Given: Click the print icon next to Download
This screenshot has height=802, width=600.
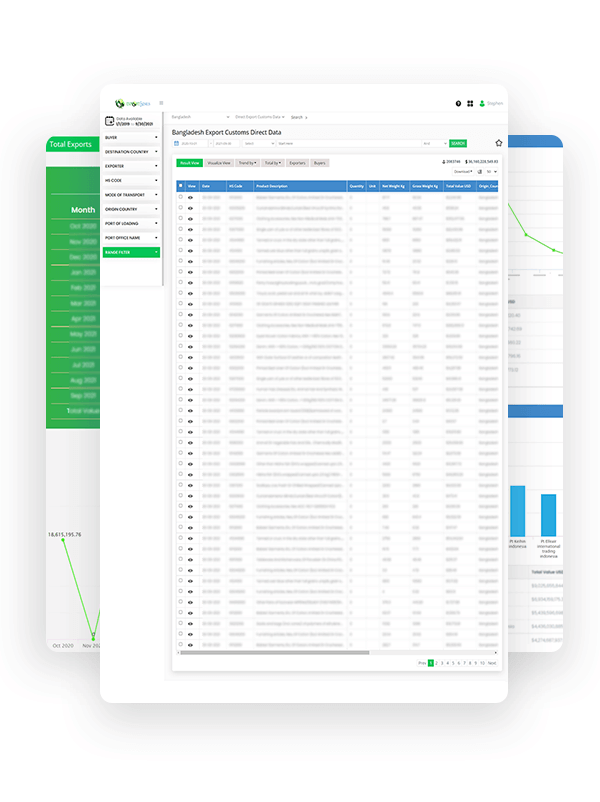Looking at the screenshot, I should [479, 171].
